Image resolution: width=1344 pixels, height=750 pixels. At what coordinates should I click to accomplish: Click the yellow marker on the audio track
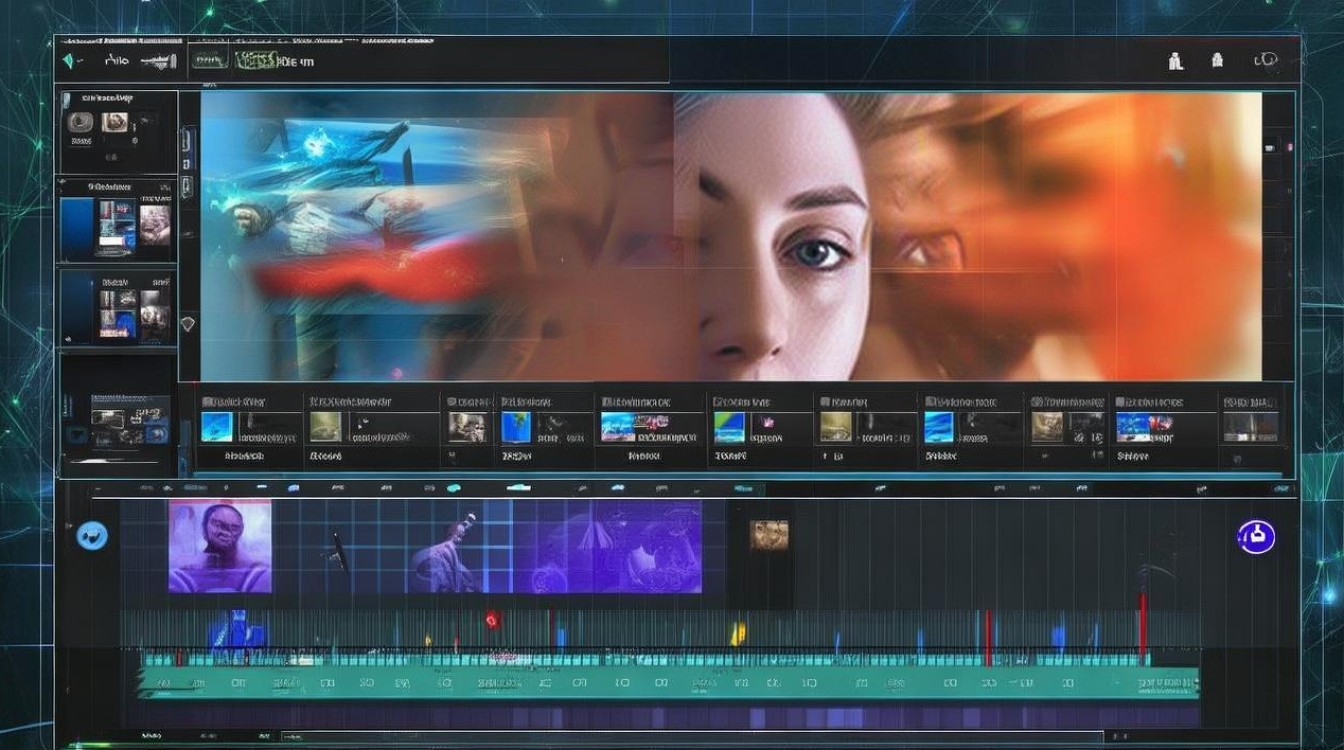pos(738,633)
